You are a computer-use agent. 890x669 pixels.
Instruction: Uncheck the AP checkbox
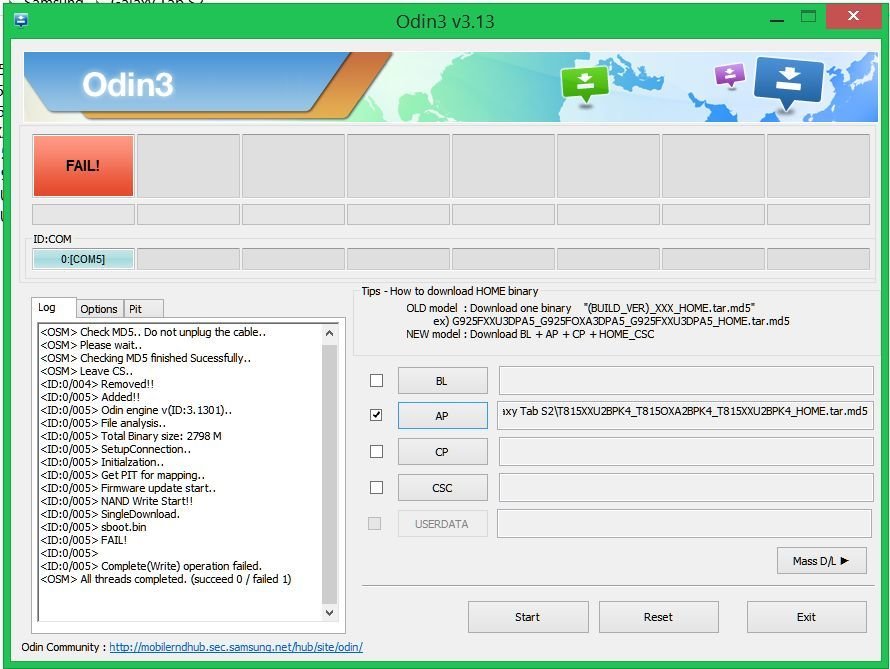pyautogui.click(x=376, y=415)
